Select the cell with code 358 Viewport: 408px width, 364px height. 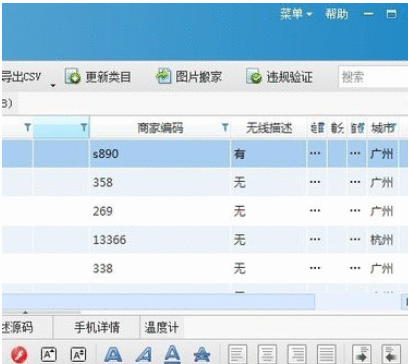pos(160,182)
